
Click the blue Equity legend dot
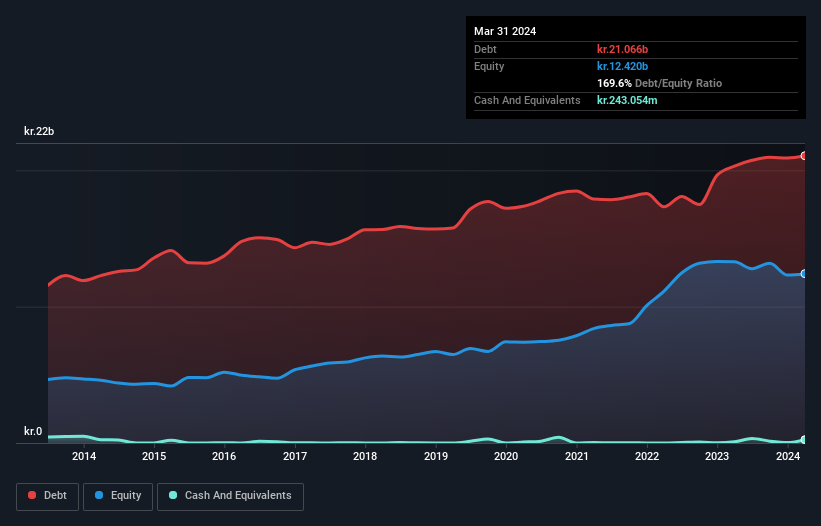point(99,495)
